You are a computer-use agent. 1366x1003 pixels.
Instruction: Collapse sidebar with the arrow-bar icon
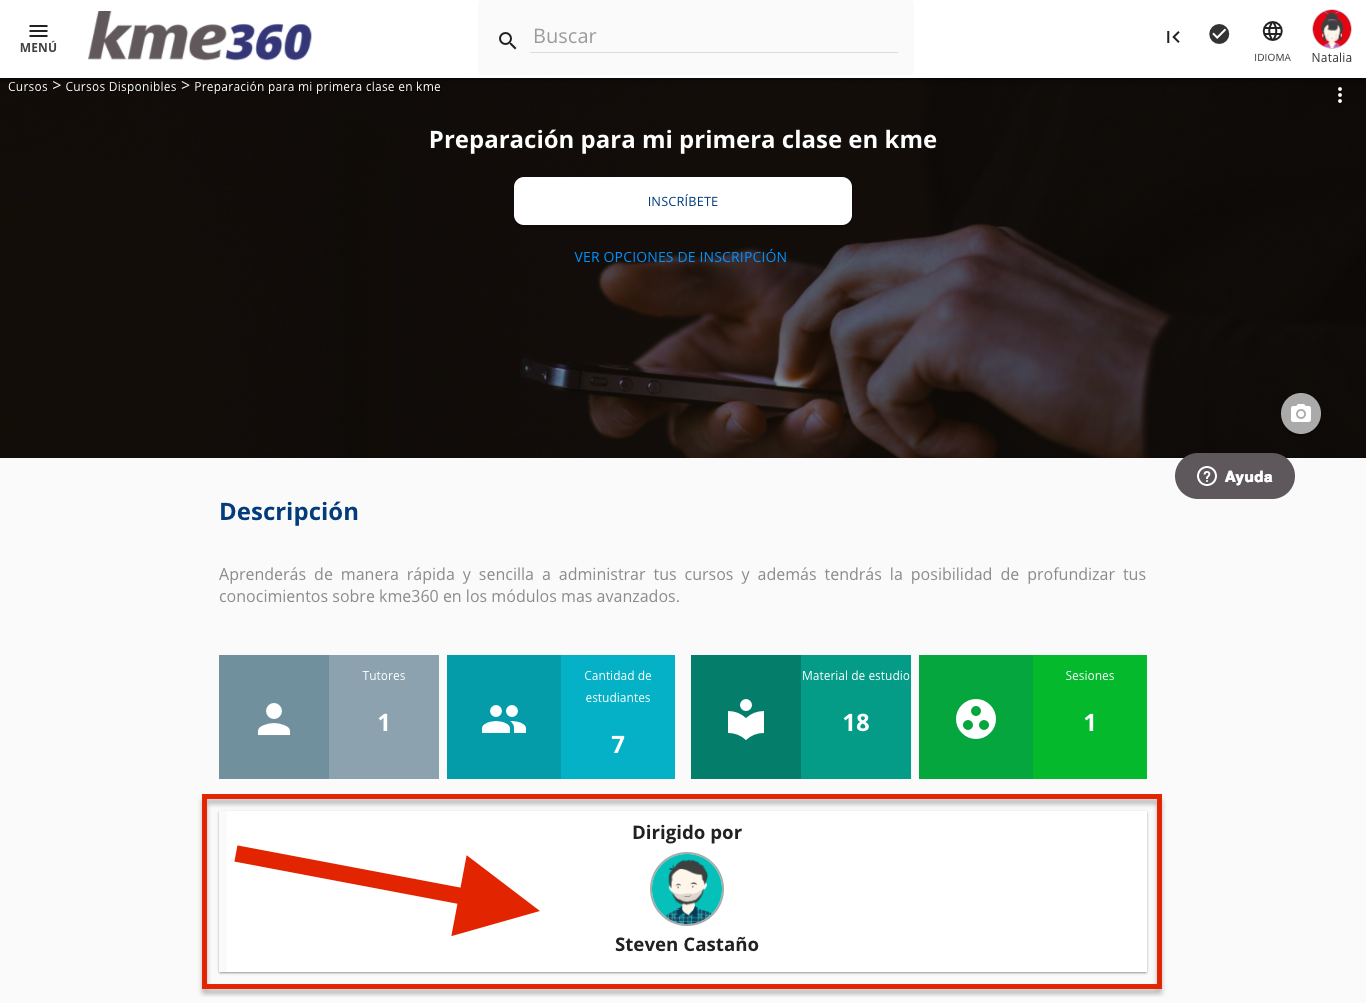tap(1173, 37)
